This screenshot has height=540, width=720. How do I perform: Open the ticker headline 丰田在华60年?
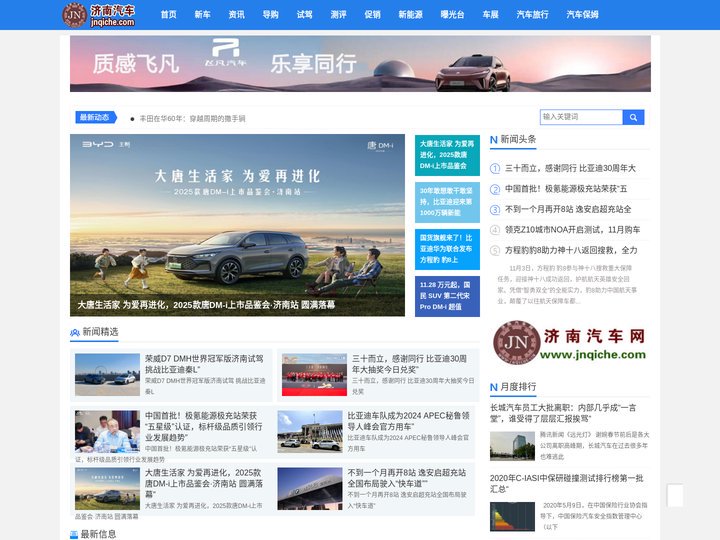tap(192, 118)
